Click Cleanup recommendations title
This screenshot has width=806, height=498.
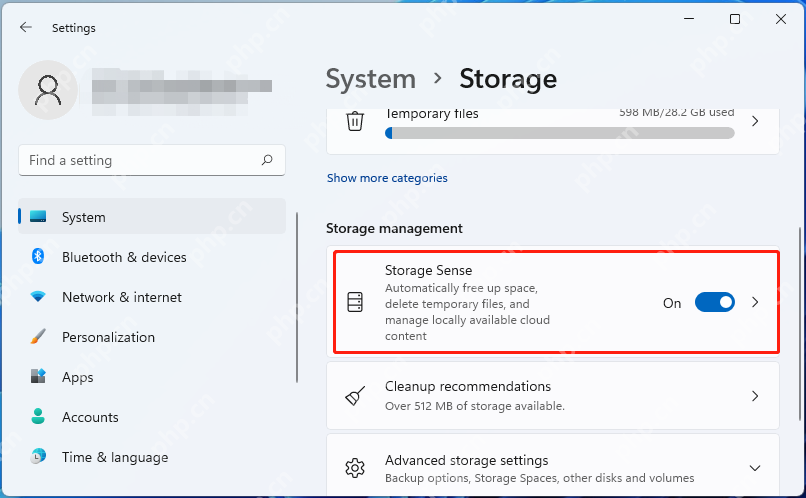pyautogui.click(x=468, y=386)
